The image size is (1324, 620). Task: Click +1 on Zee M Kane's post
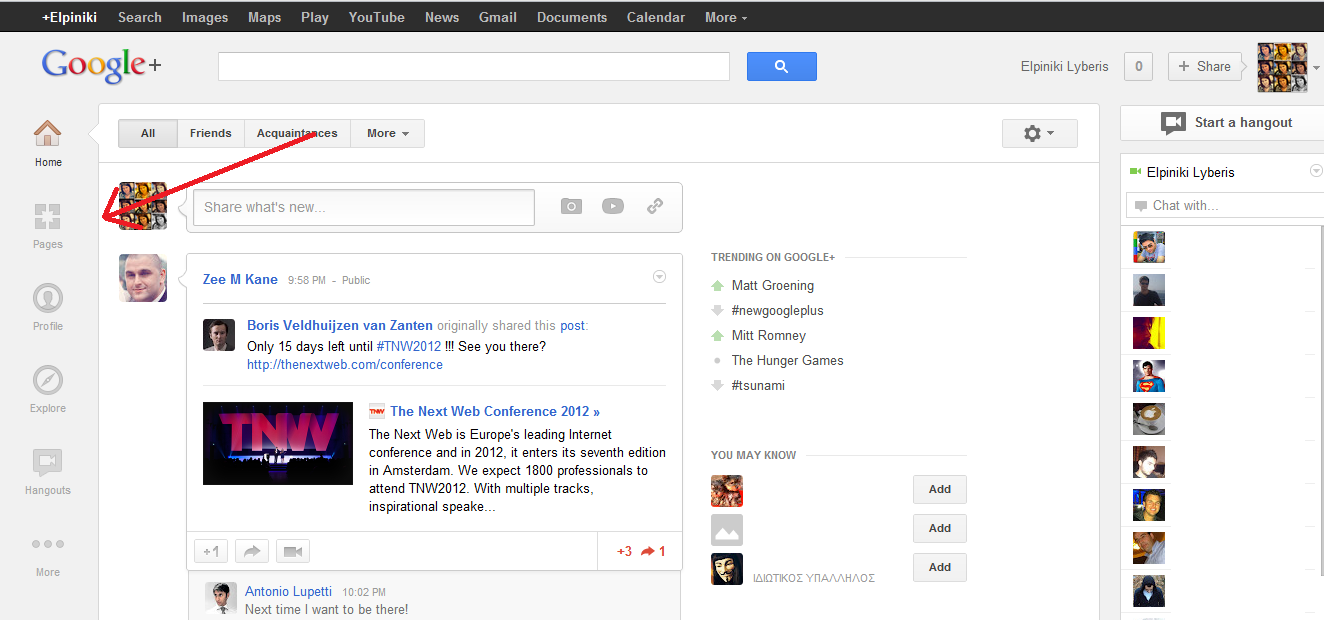[211, 551]
